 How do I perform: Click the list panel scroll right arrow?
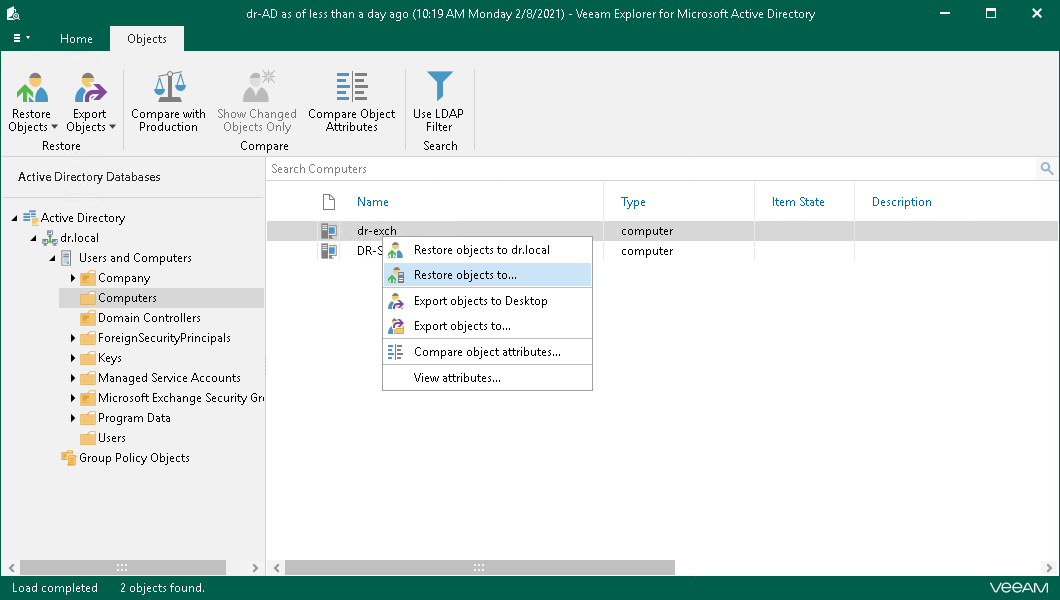[1049, 568]
